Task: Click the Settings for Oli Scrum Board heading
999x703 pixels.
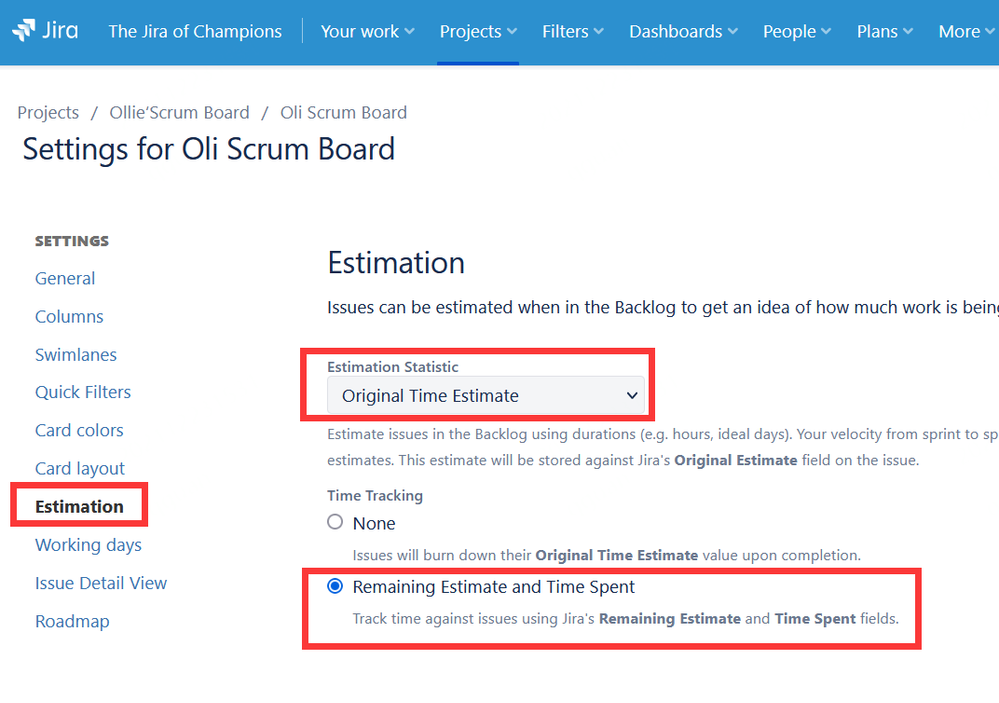Action: point(209,149)
